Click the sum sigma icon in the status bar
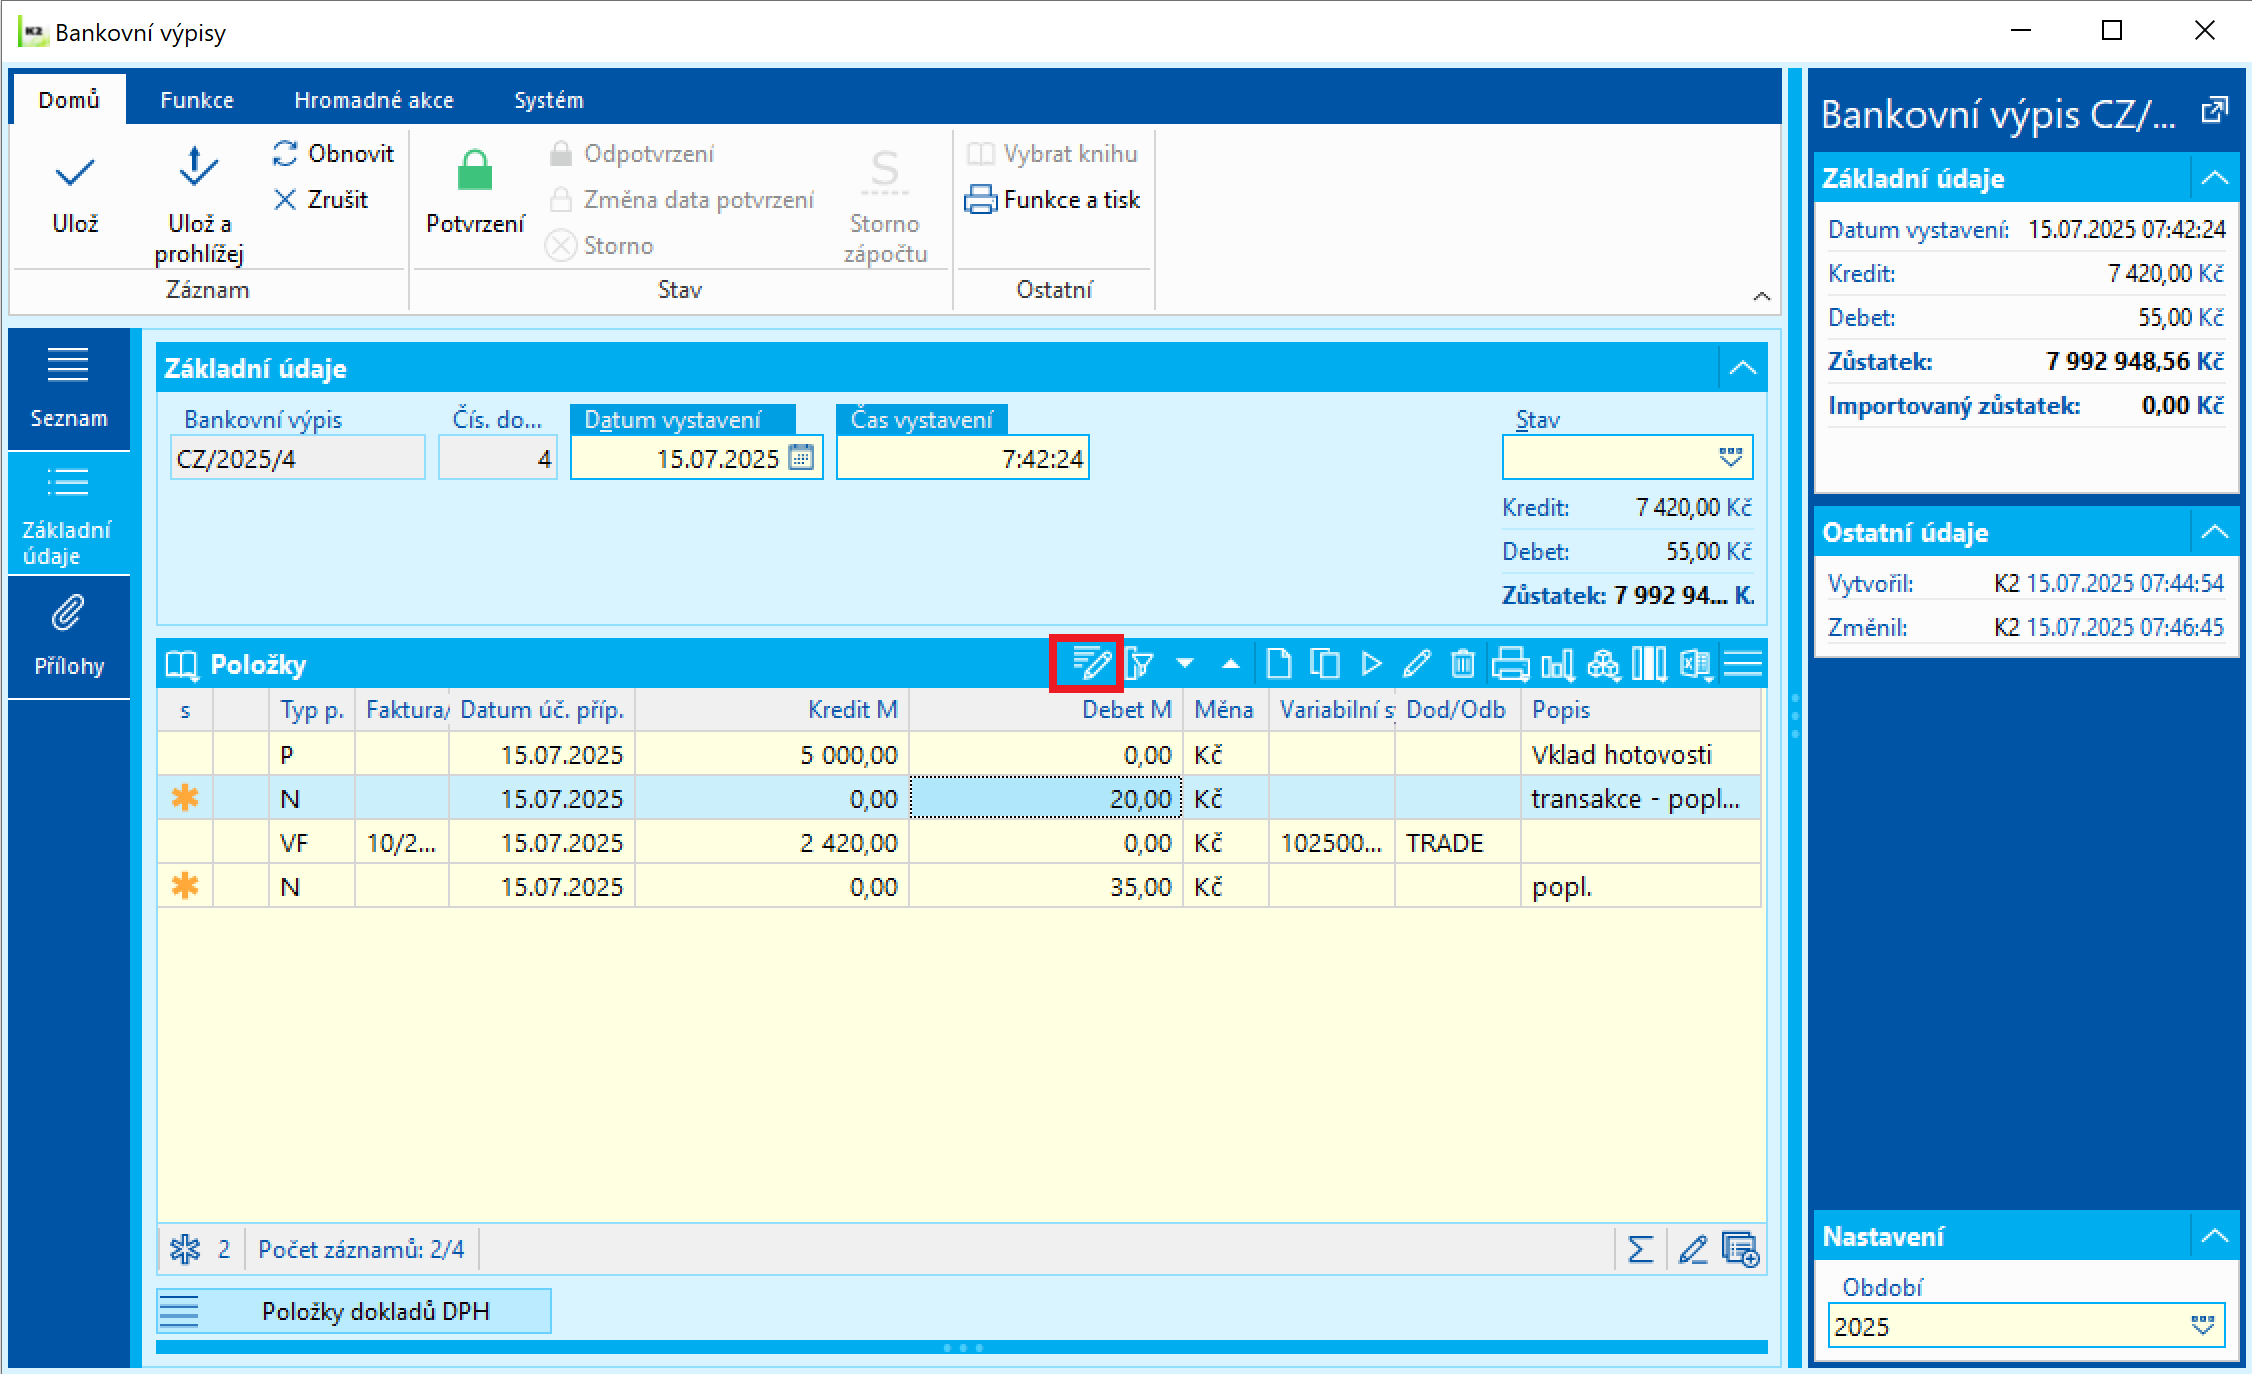Viewport: 2252px width, 1374px height. point(1640,1249)
